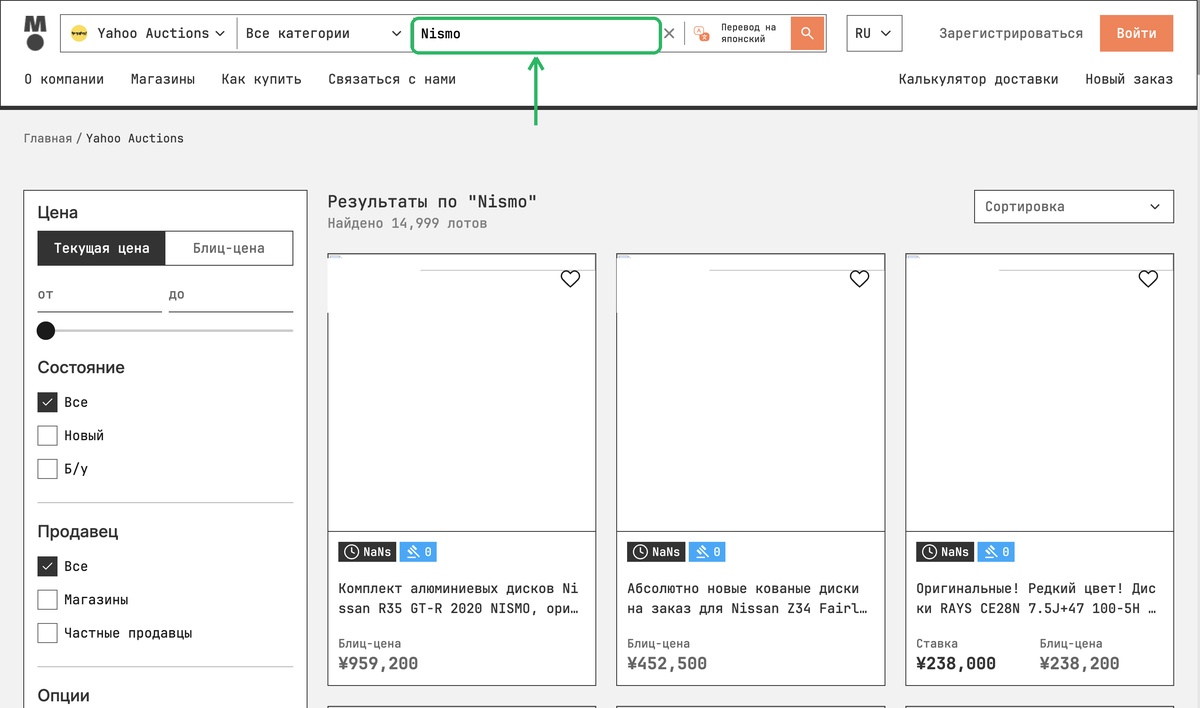Screen dimensions: 1200x708
Task: Favorite the Nissan R35 GT-R lot heart
Action: 570,279
